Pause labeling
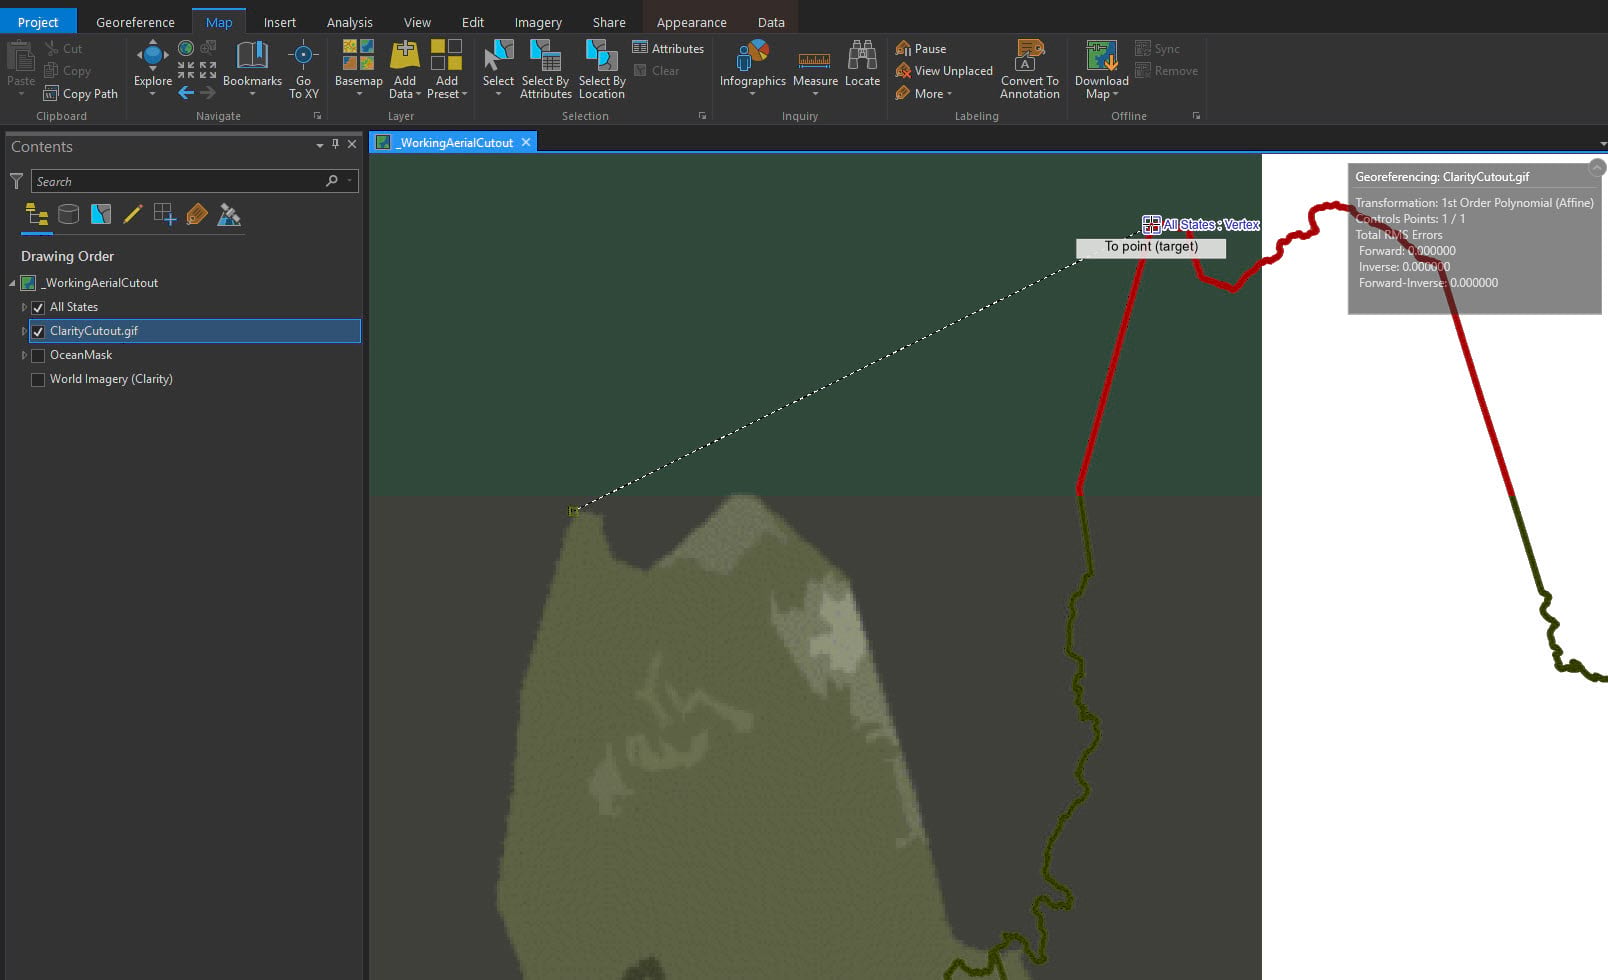This screenshot has height=980, width=1608. tap(921, 48)
